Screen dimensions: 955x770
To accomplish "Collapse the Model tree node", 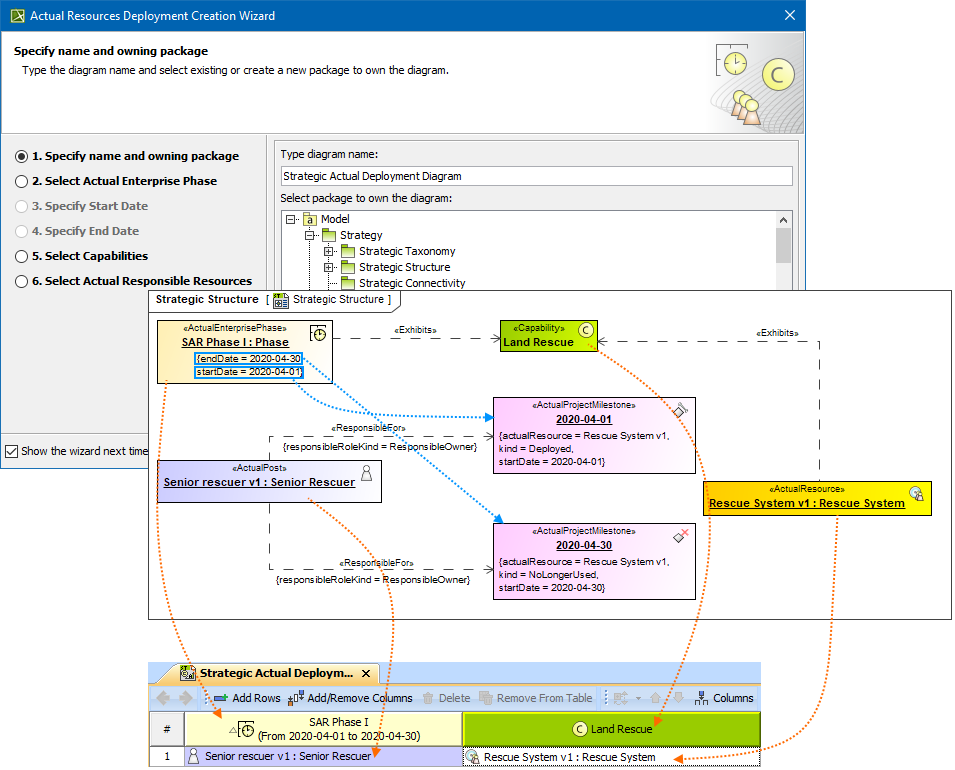I will pyautogui.click(x=291, y=220).
